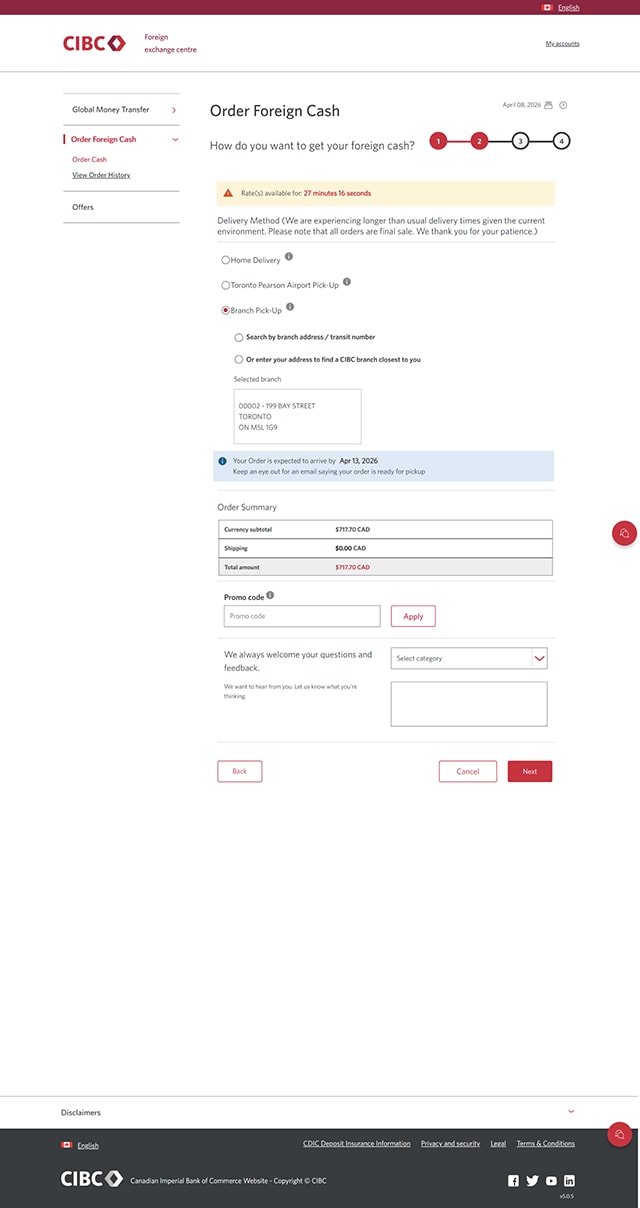The height and width of the screenshot is (1208, 640).
Task: Open Privacy and security footer link
Action: pyautogui.click(x=450, y=1143)
